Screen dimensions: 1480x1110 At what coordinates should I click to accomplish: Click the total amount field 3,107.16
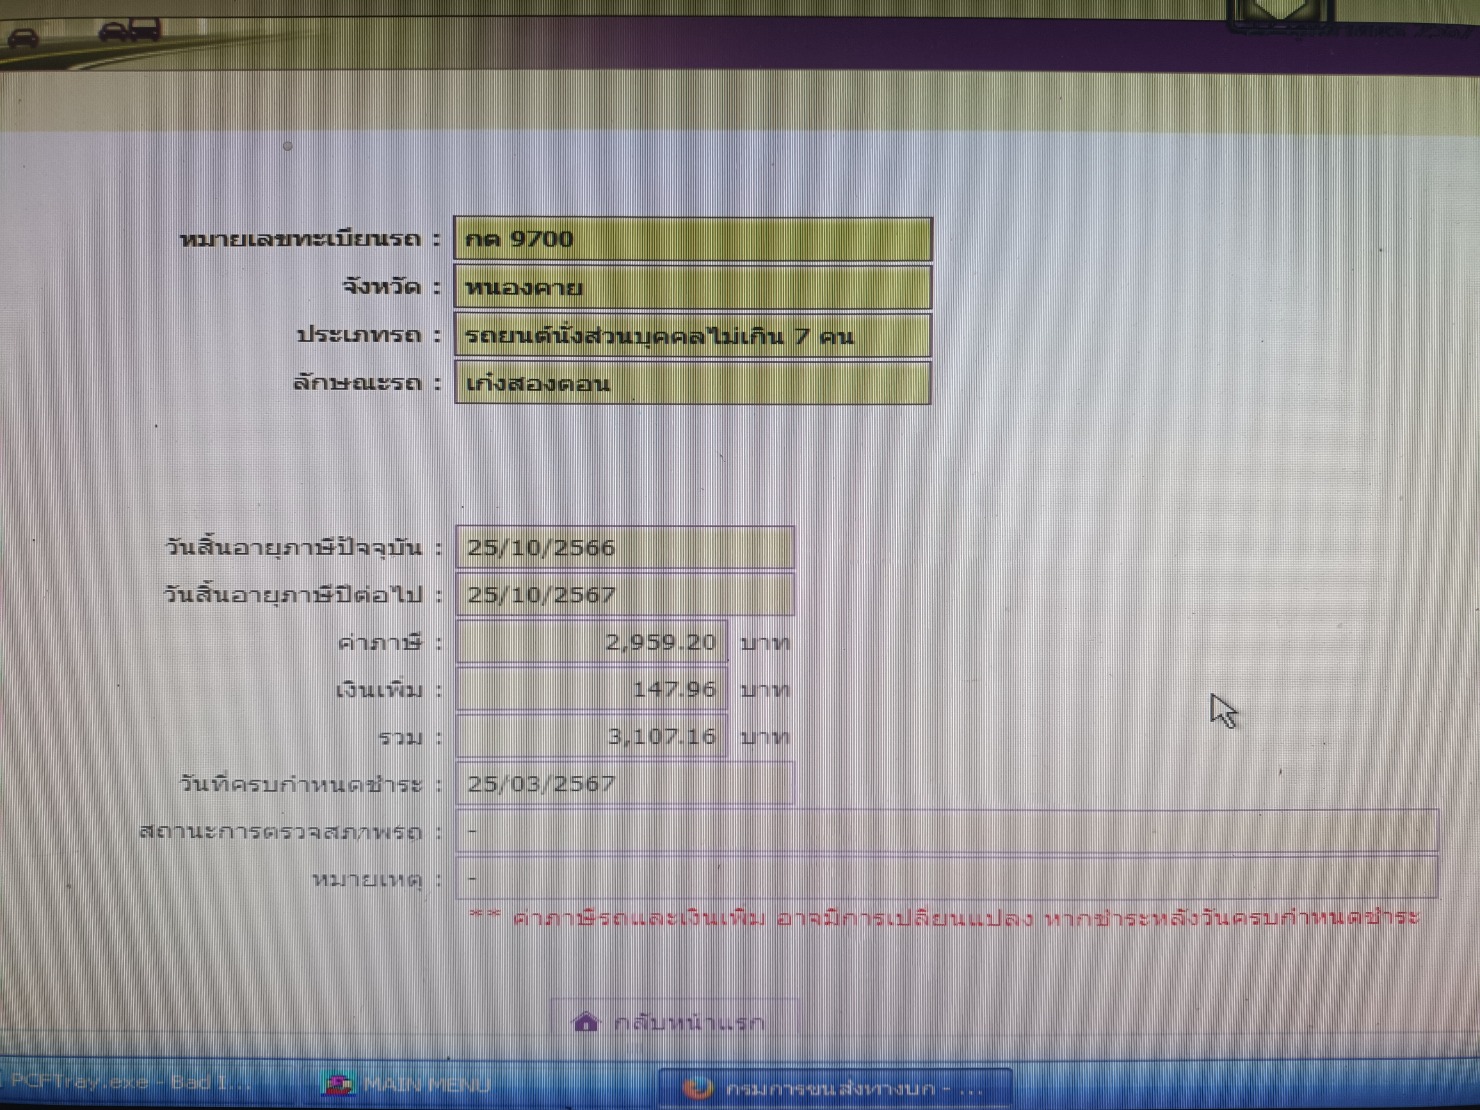coord(591,736)
